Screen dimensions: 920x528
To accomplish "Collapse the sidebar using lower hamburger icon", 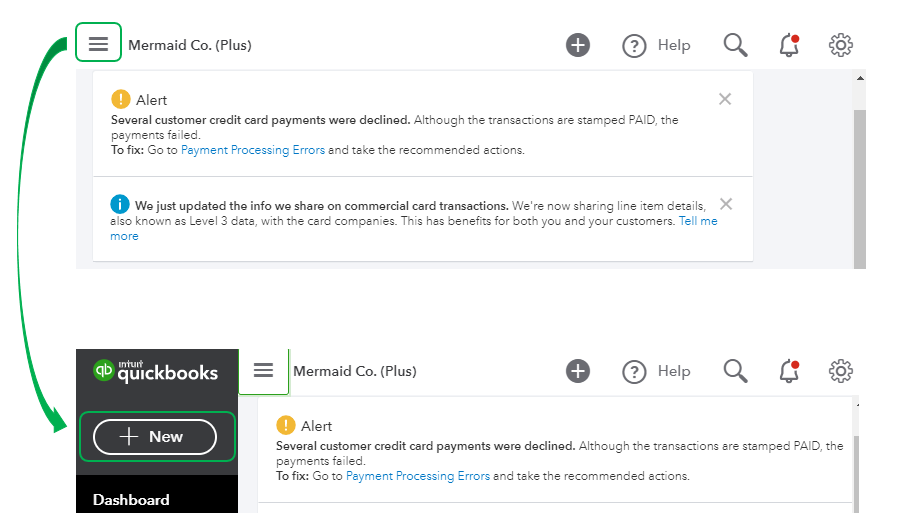I will tap(264, 371).
